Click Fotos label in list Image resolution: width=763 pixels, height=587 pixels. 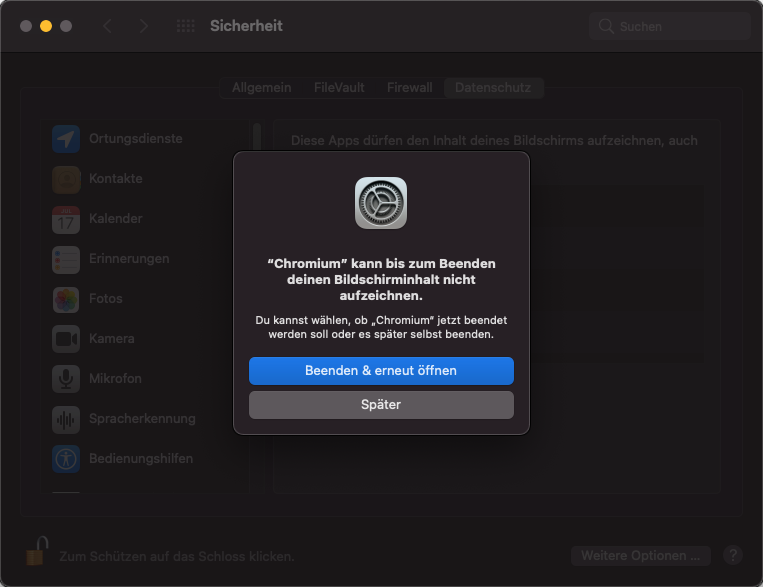click(x=106, y=298)
